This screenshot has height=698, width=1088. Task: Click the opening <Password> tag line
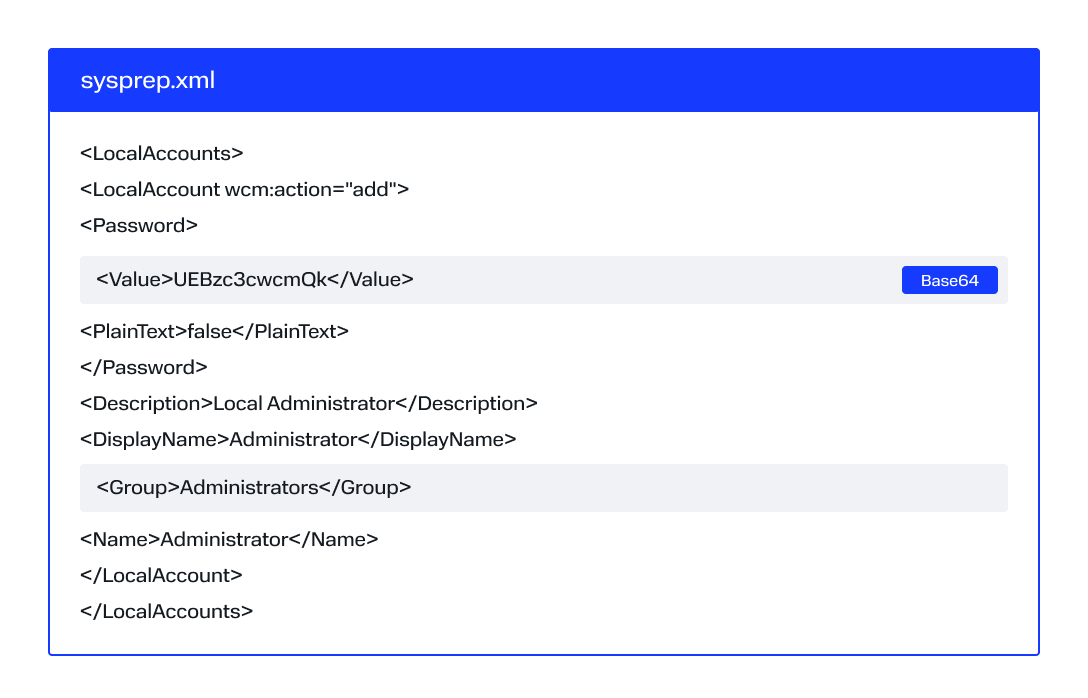139,225
